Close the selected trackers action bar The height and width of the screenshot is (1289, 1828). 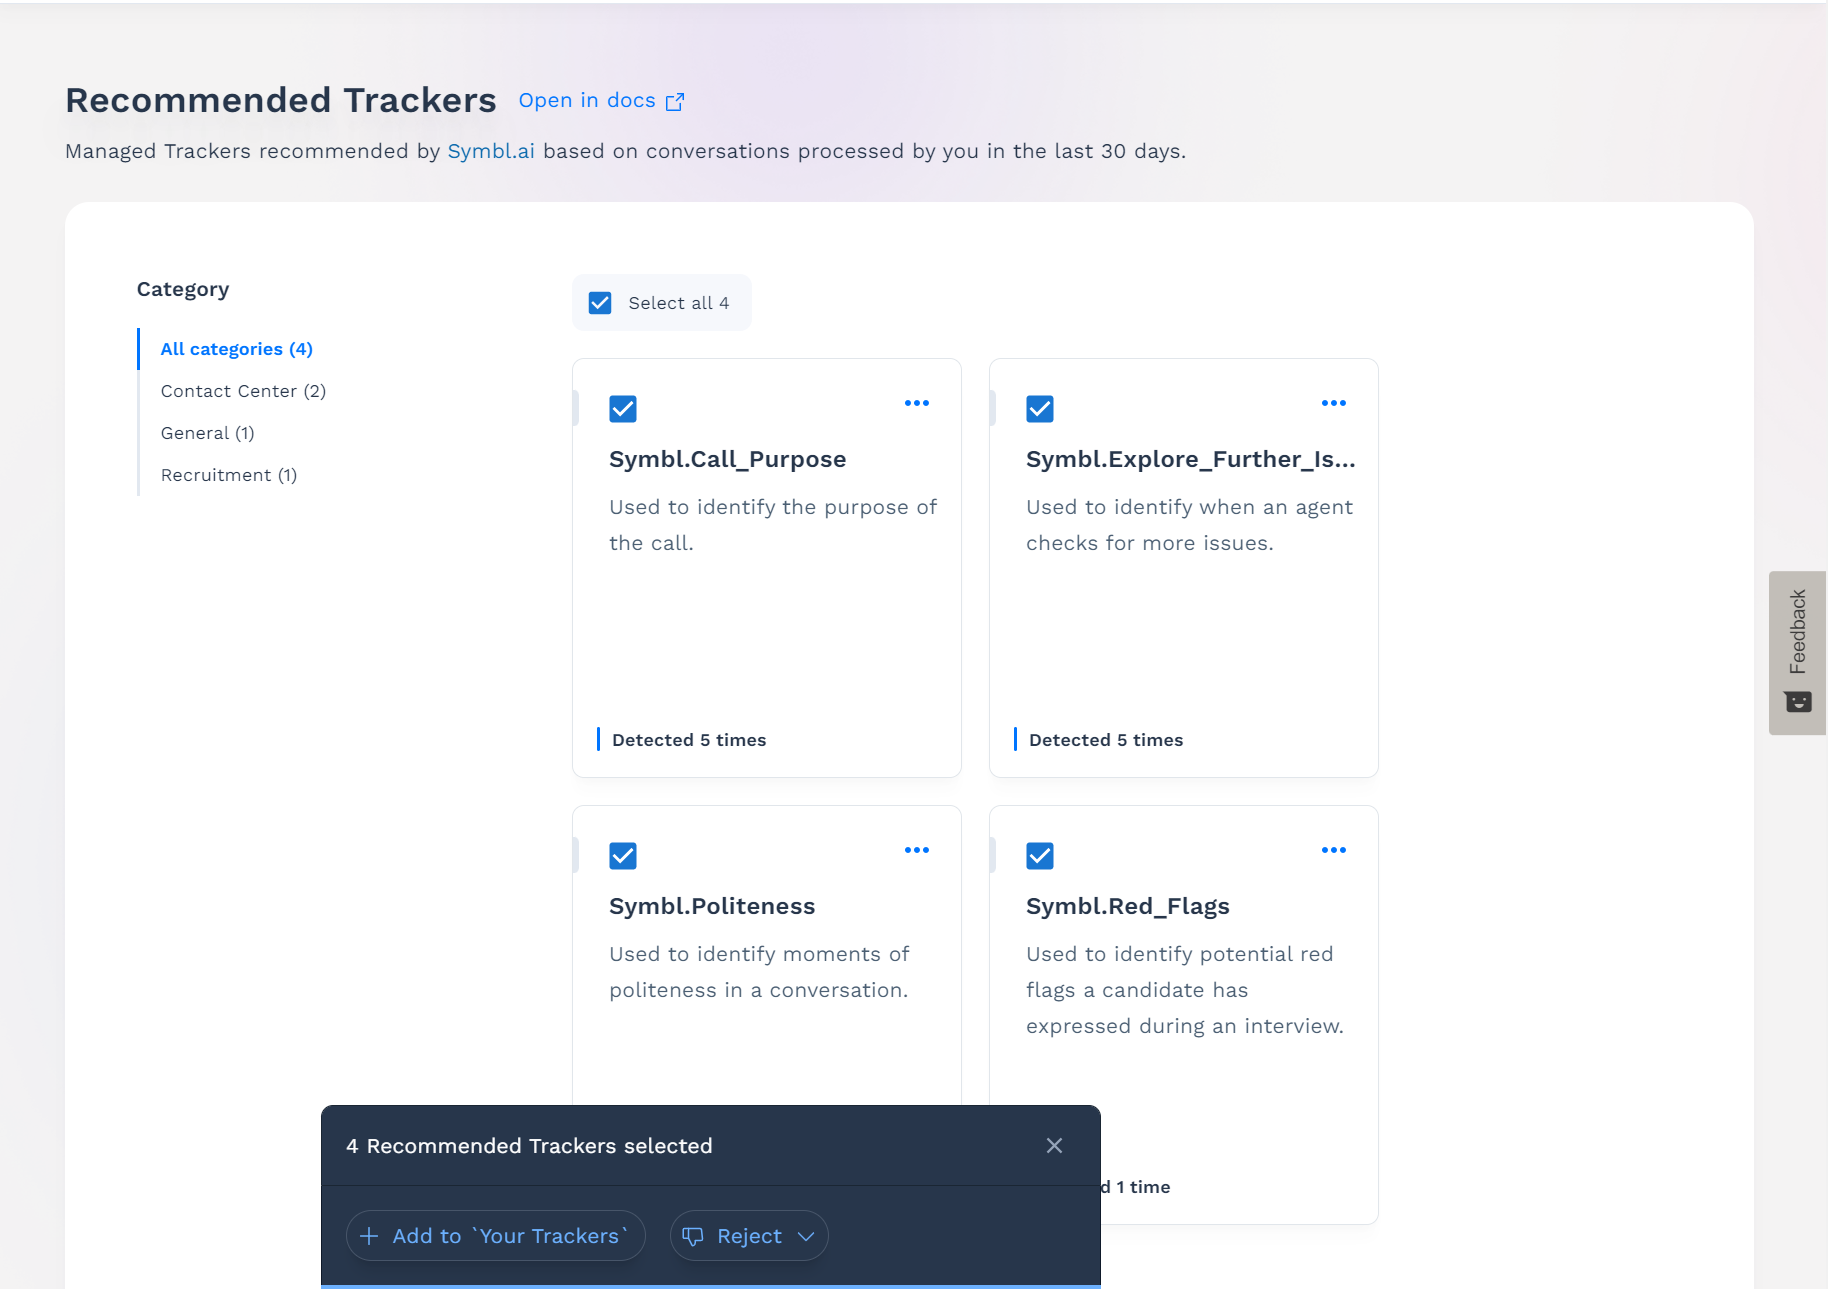point(1054,1146)
